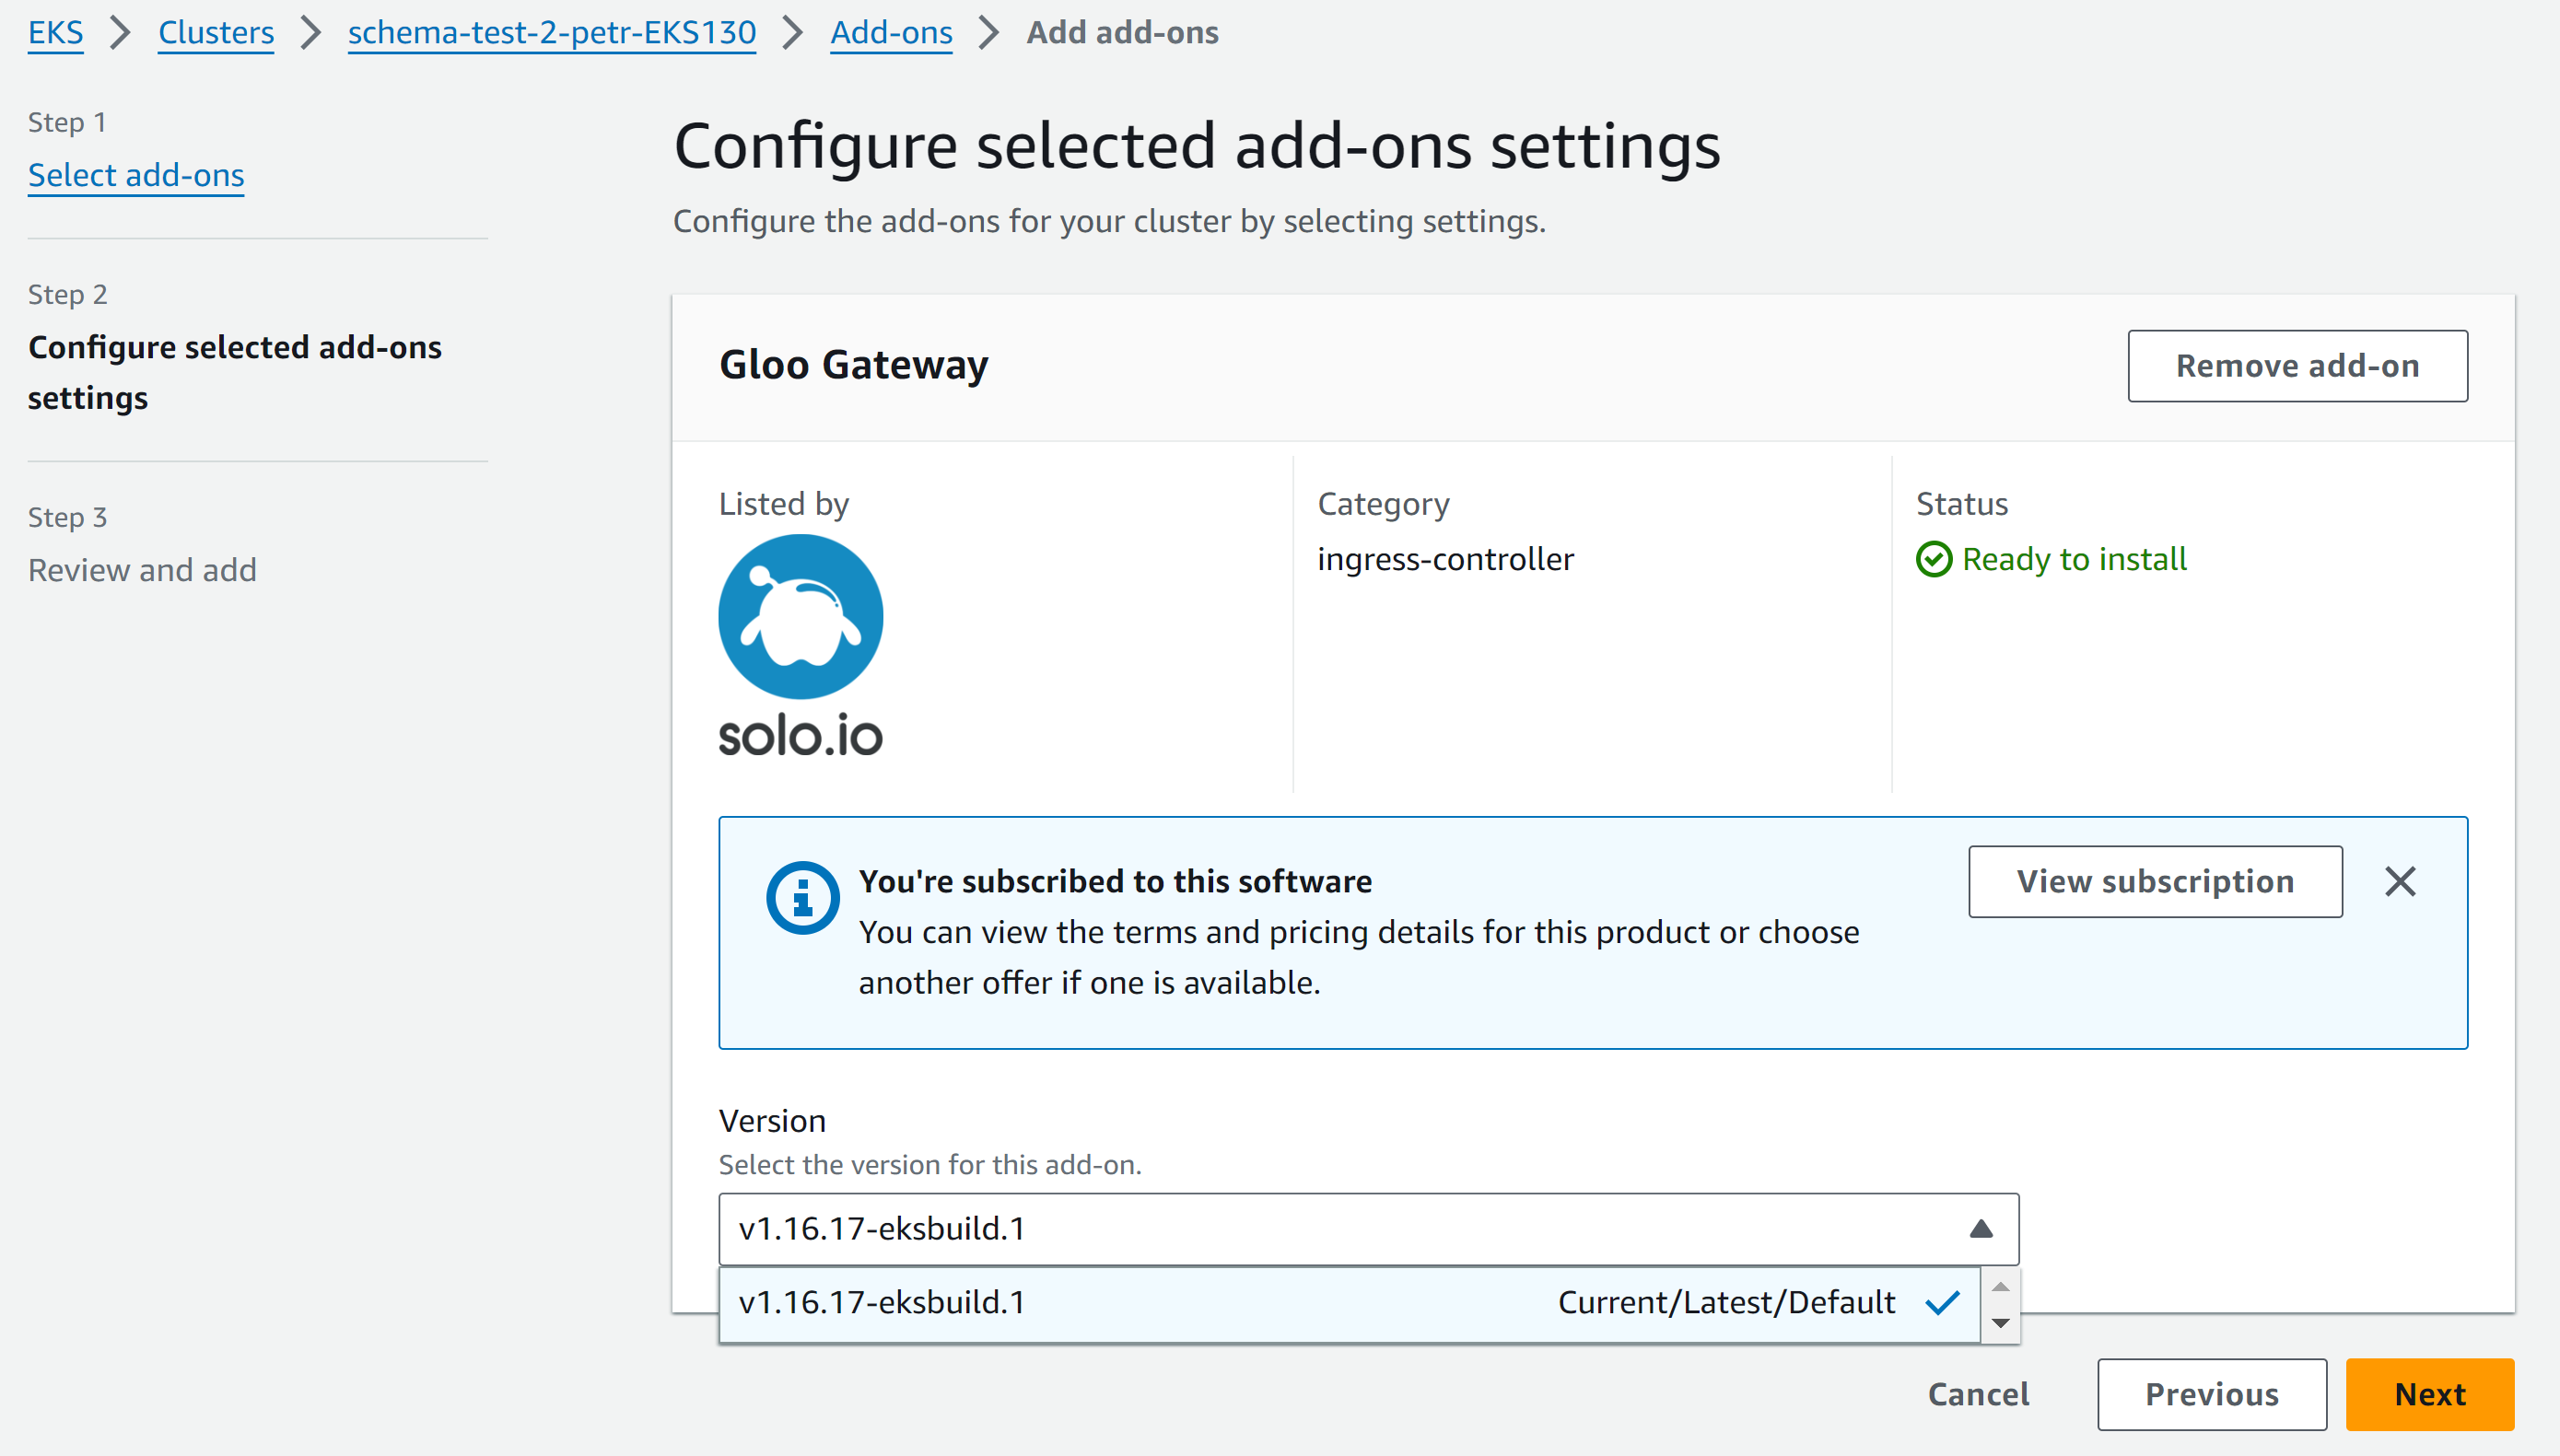Go back to Select add-ons step
The image size is (2560, 1456).
136,175
